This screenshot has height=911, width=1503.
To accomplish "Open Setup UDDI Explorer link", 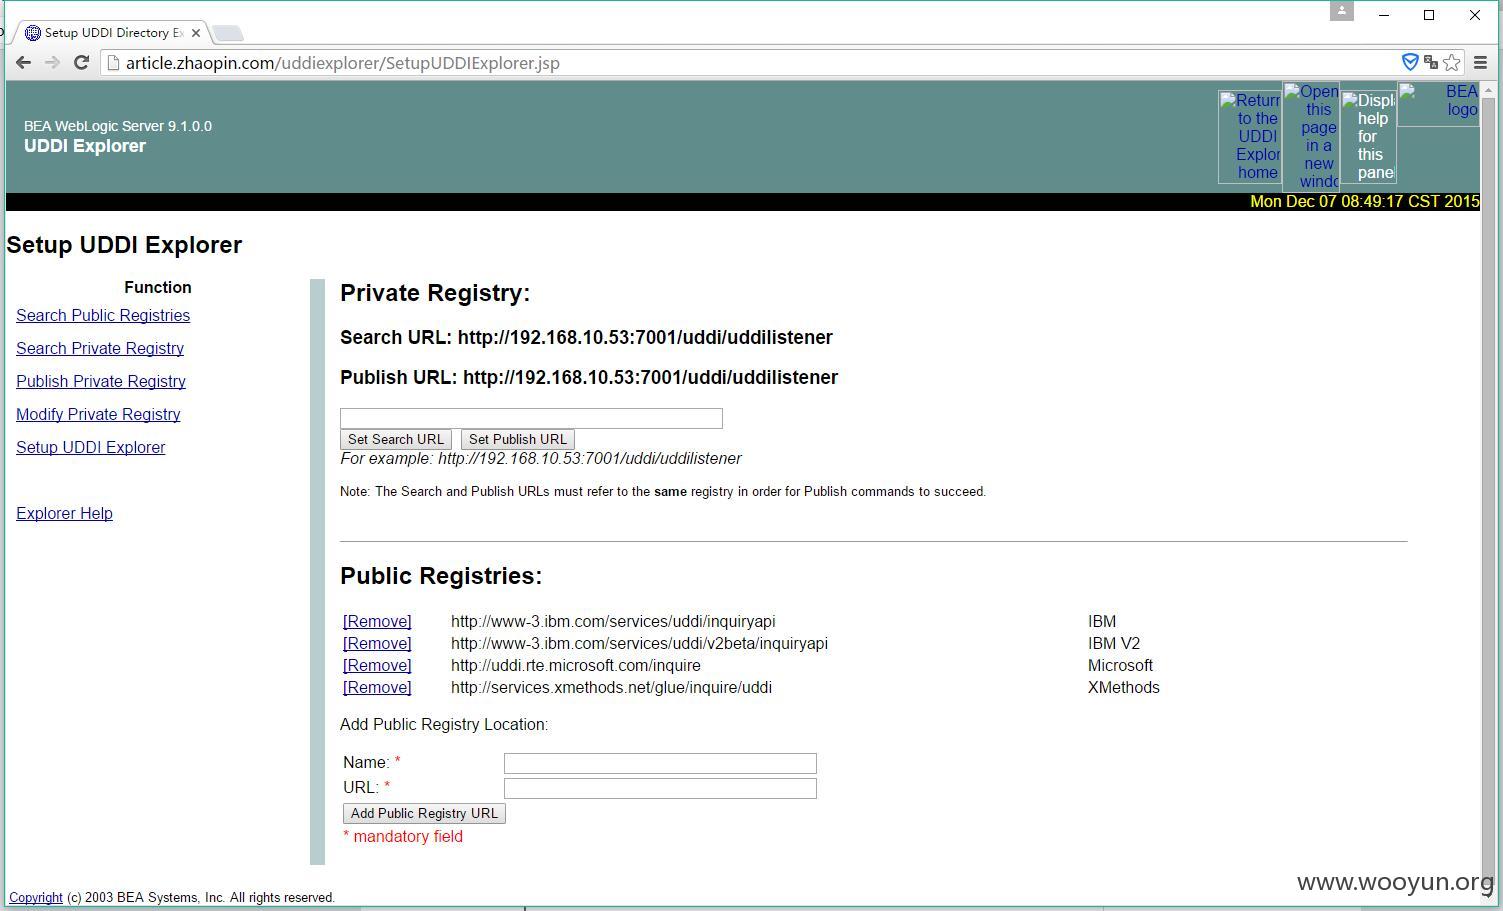I will pos(91,448).
